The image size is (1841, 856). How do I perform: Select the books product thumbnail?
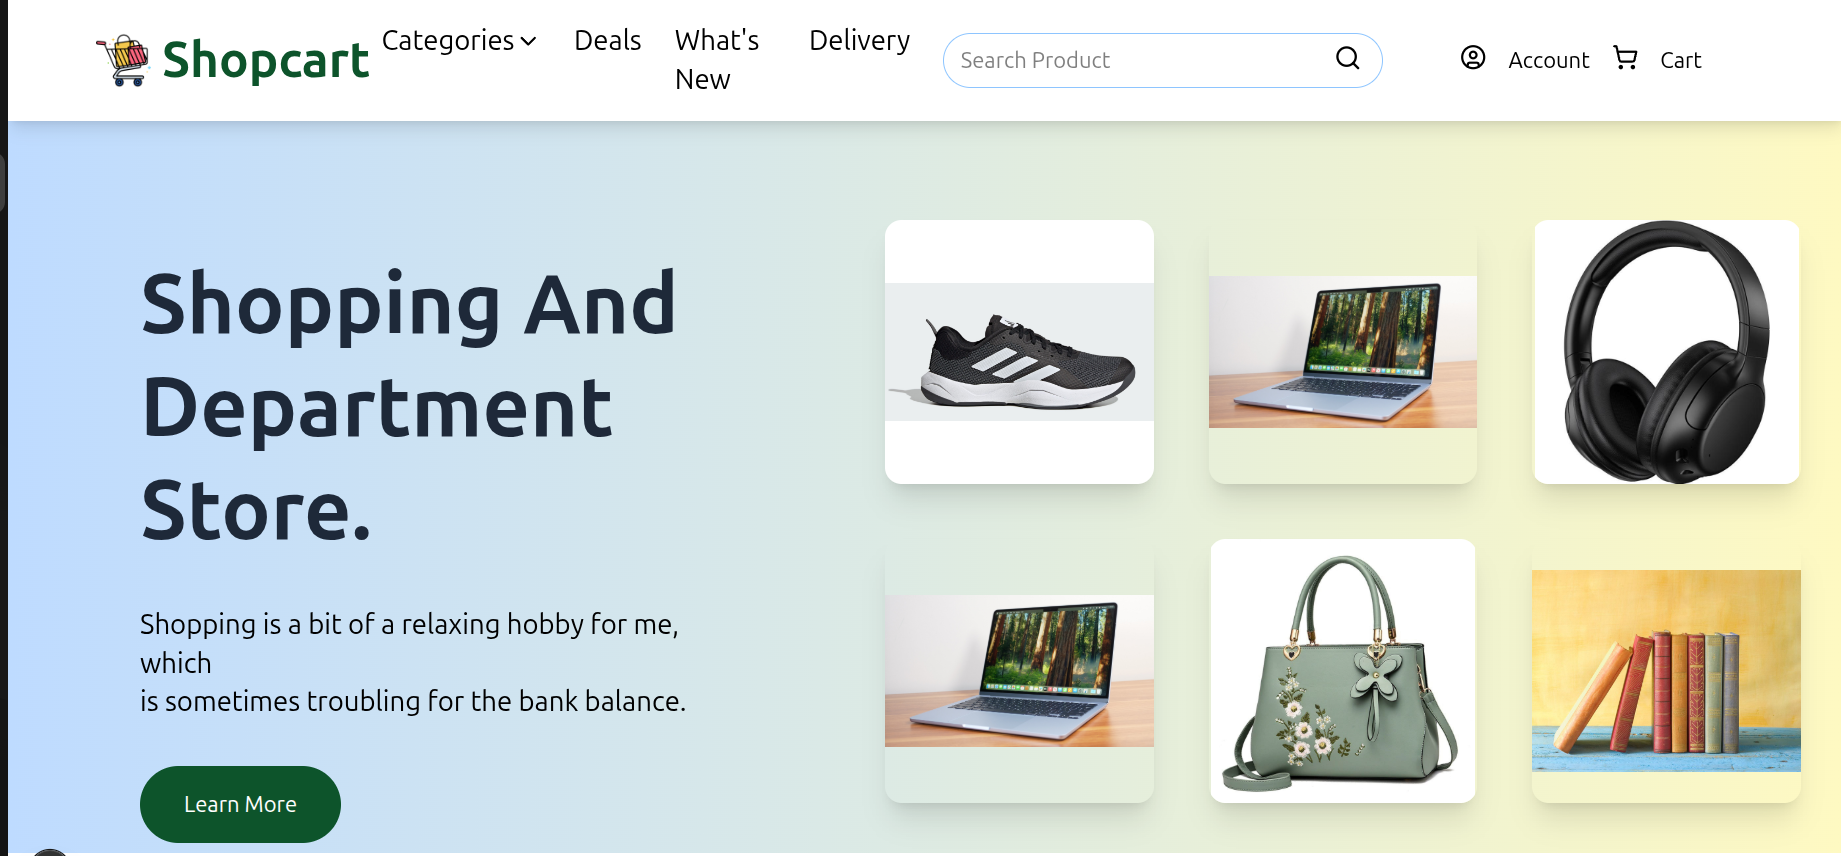pos(1666,671)
